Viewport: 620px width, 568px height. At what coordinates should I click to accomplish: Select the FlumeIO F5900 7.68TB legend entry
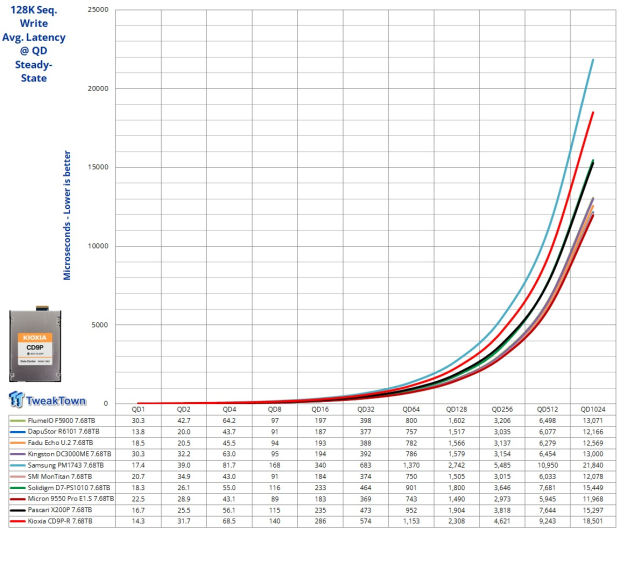pyautogui.click(x=61, y=420)
